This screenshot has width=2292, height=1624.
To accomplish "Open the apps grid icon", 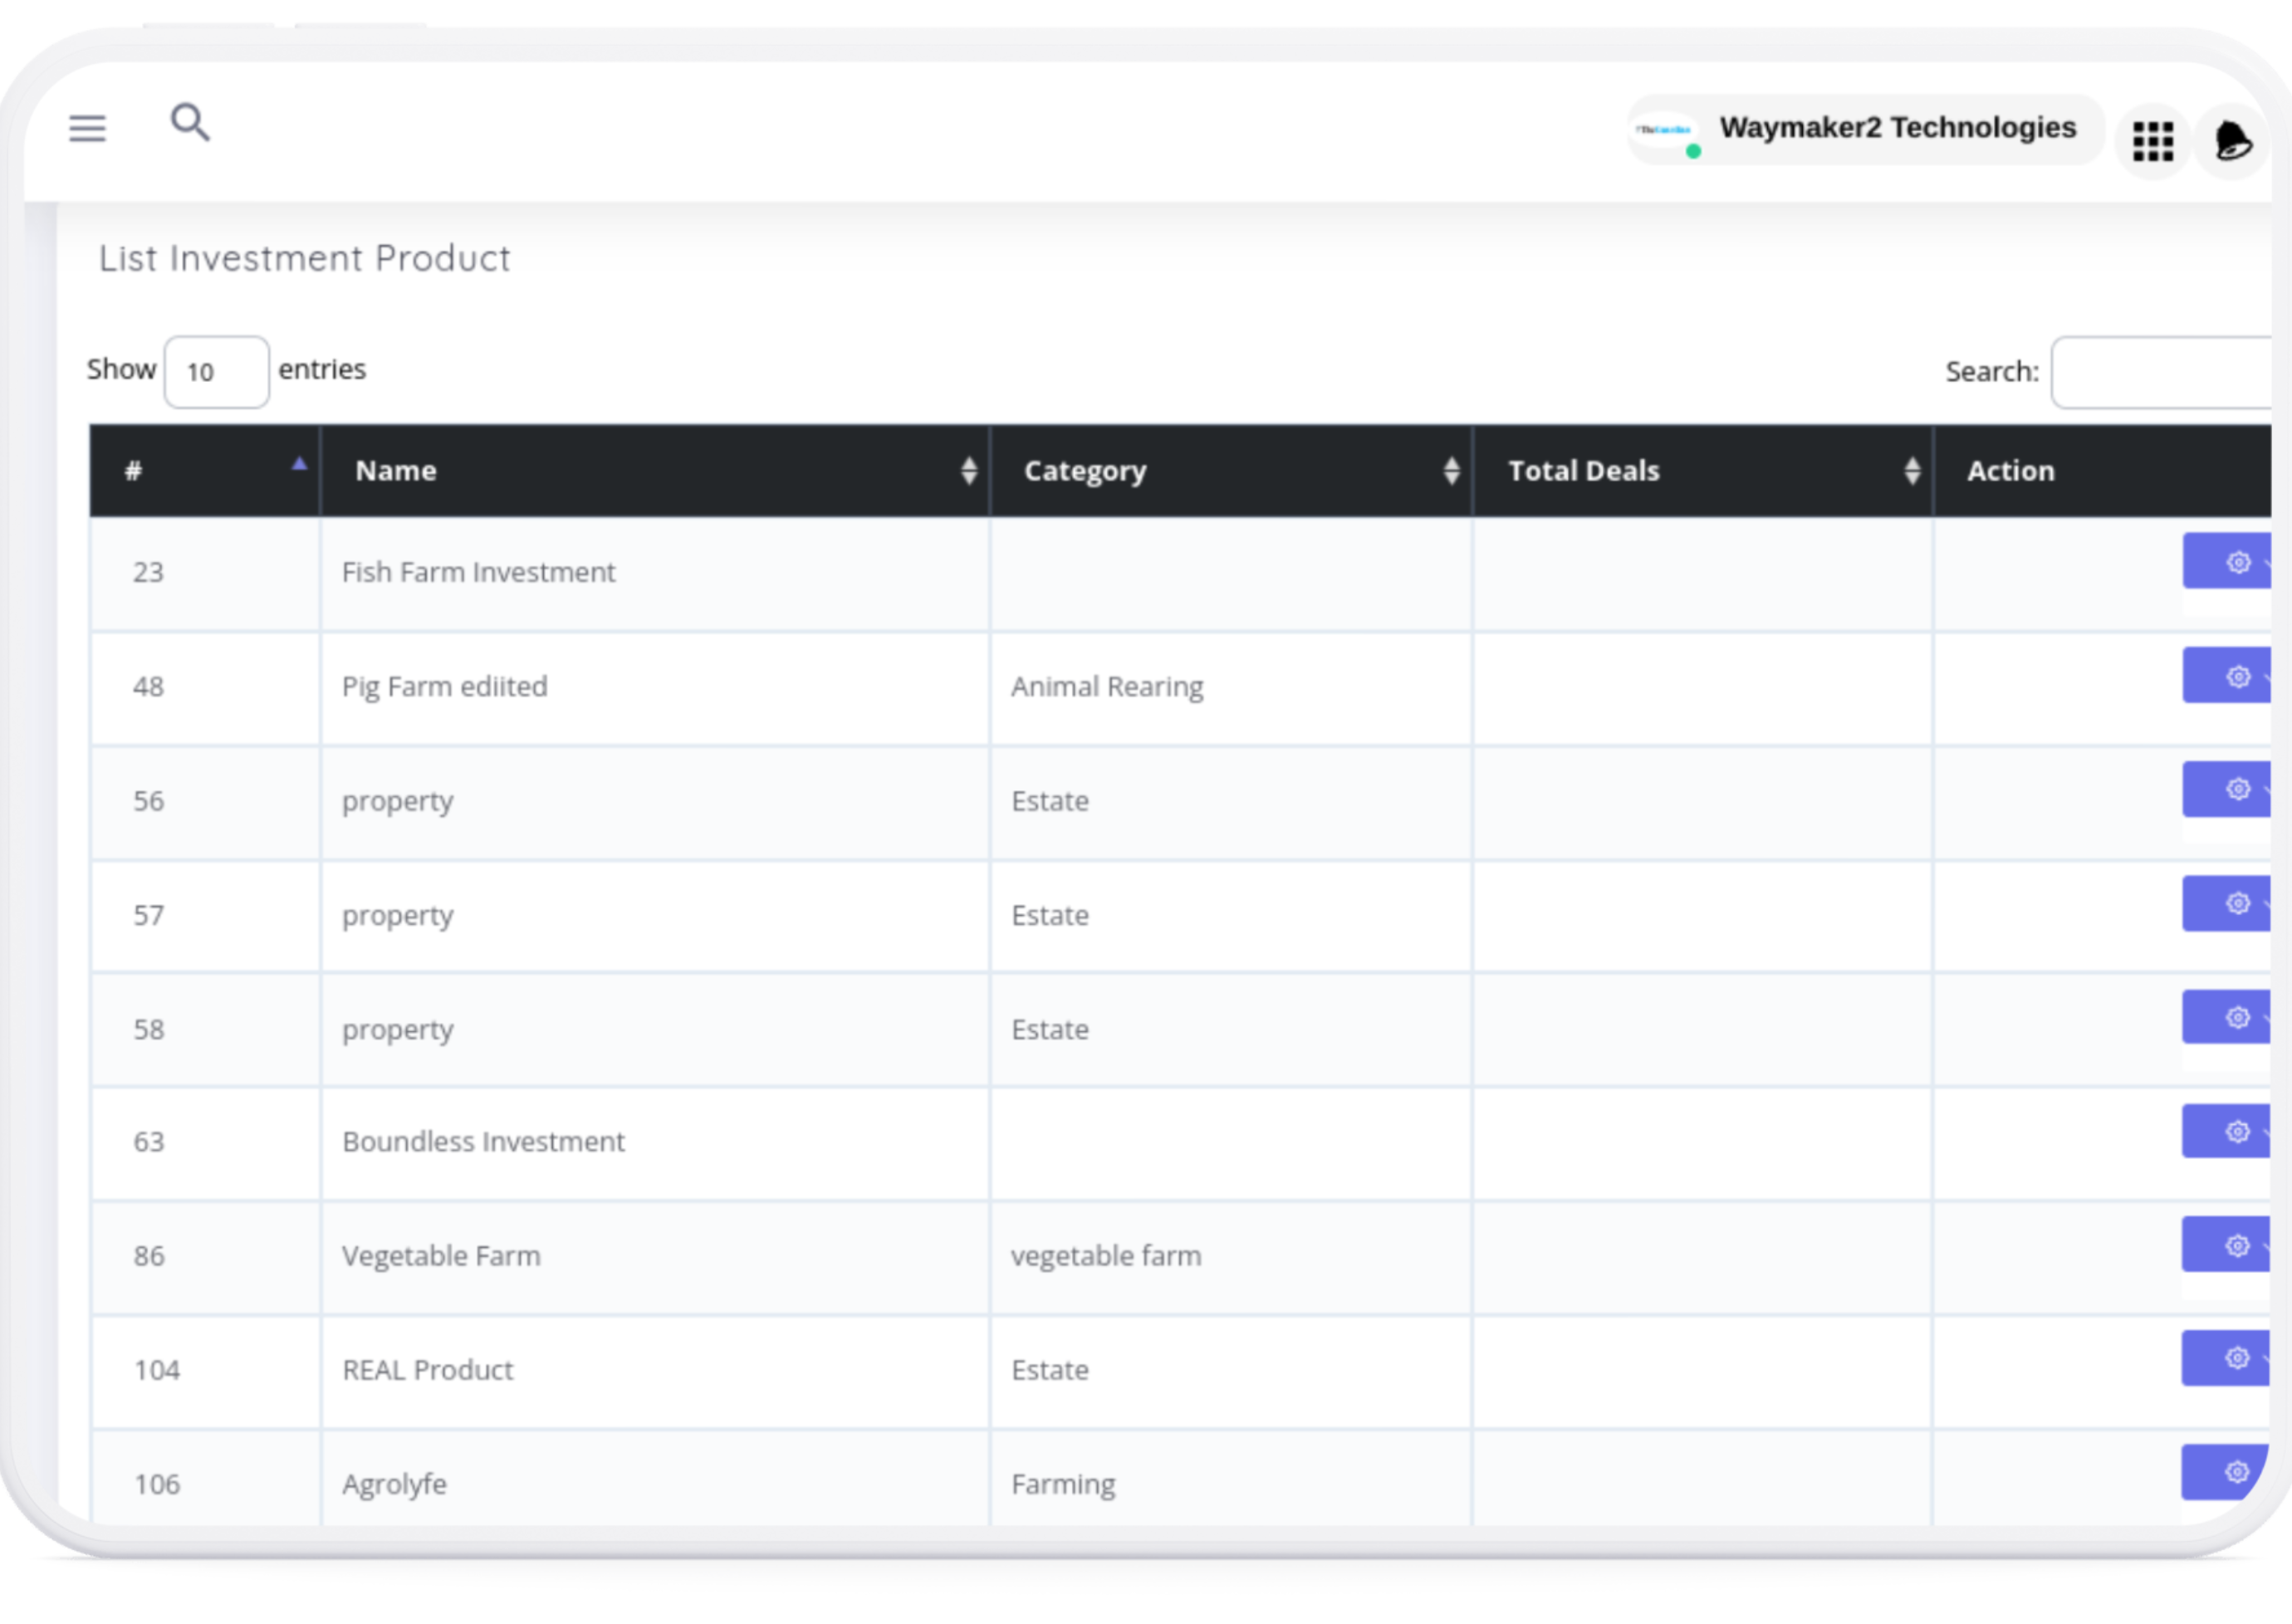I will coord(2152,142).
